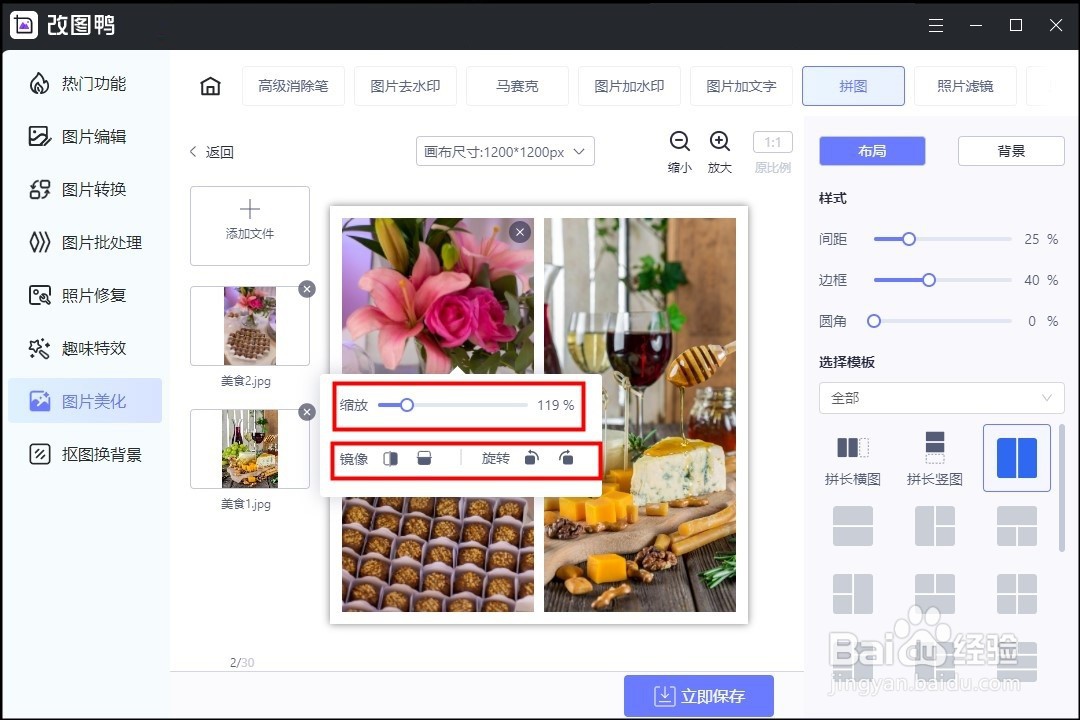
Task: Rotate the image clockwise
Action: click(566, 458)
